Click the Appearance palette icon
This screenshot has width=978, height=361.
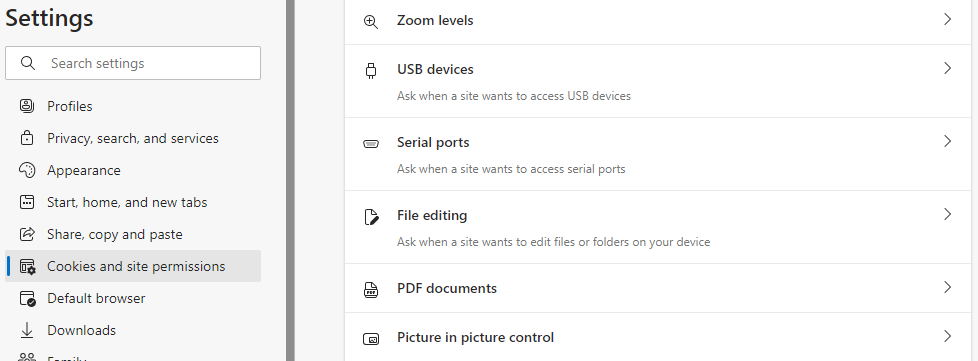[27, 170]
